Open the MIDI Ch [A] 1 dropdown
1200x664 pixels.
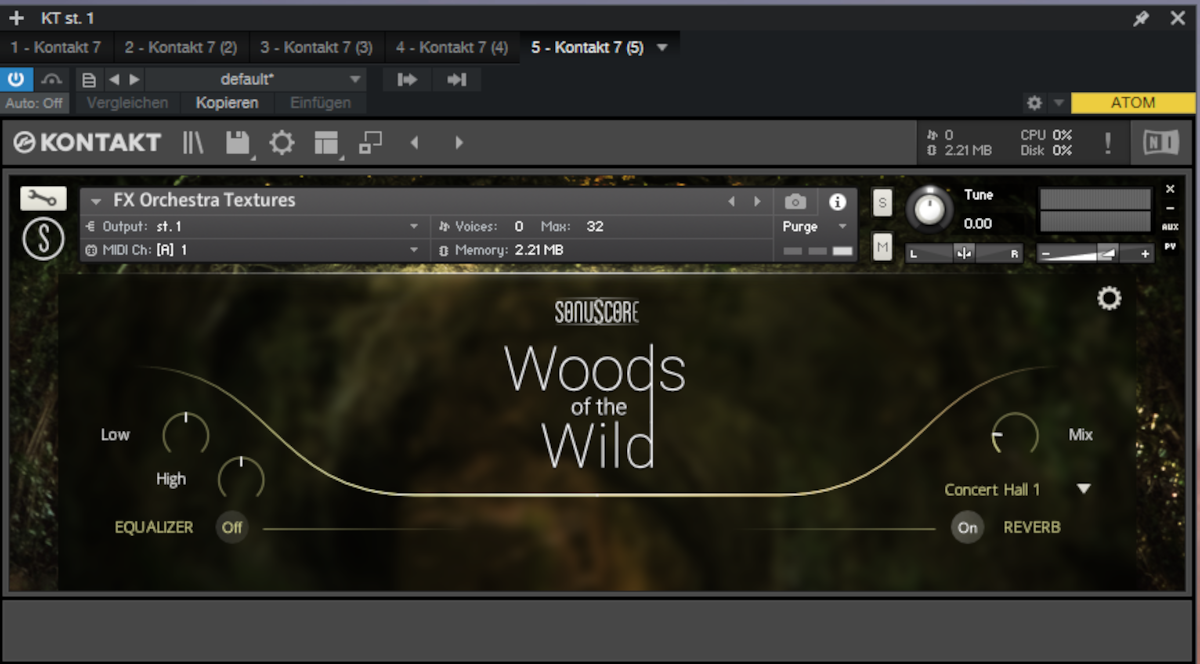click(x=255, y=250)
